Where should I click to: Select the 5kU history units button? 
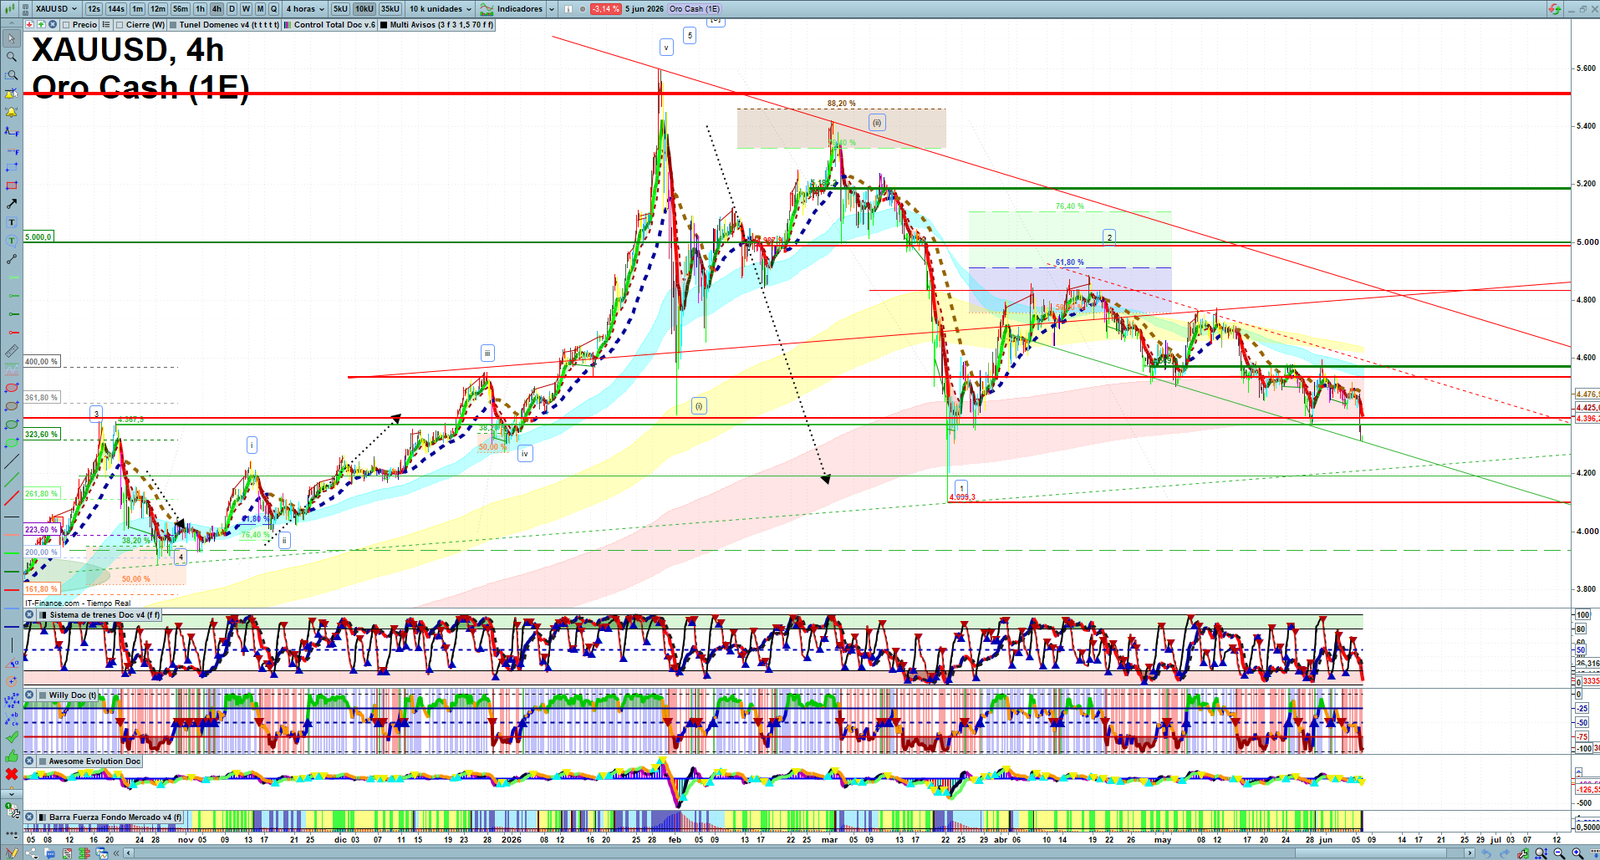click(340, 9)
